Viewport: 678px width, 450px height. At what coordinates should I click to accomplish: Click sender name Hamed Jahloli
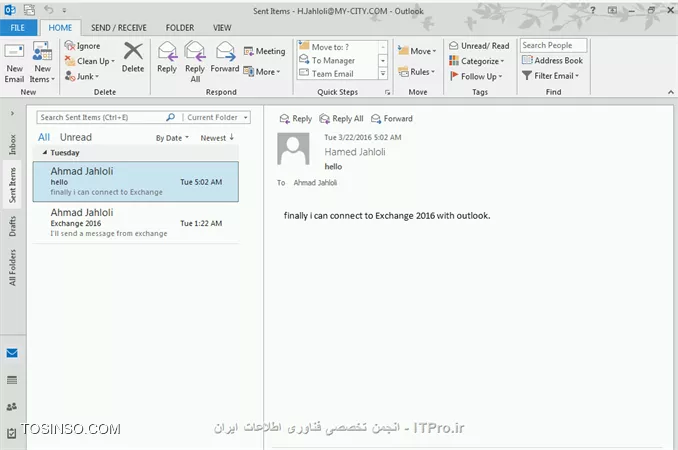(355, 152)
